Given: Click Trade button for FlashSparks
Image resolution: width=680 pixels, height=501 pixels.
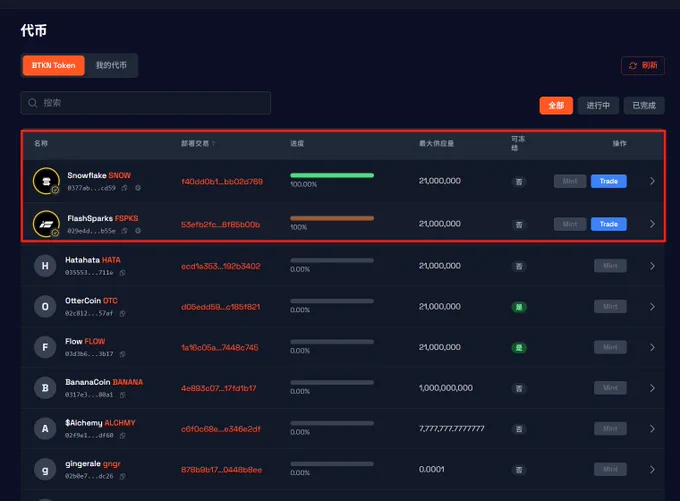Looking at the screenshot, I should coord(608,224).
